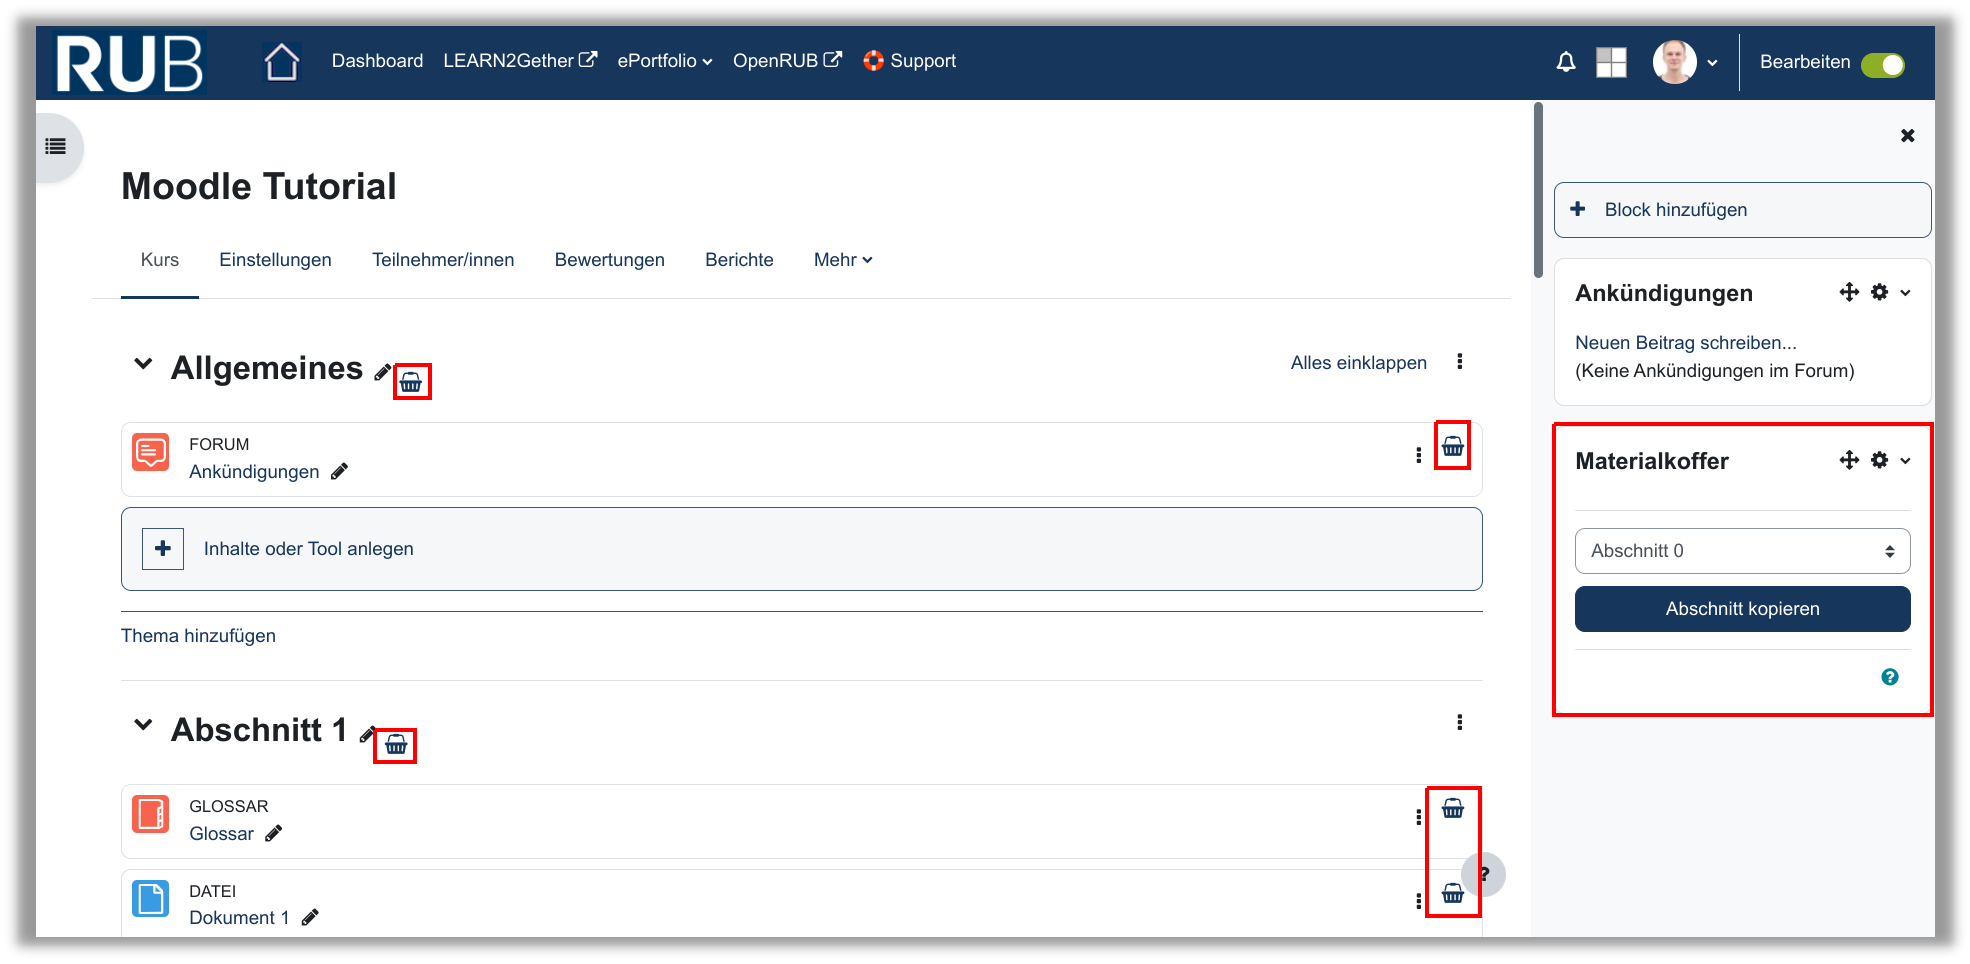Screen dimensions: 1970x964
Task: Open the notifications bell
Action: [1565, 62]
